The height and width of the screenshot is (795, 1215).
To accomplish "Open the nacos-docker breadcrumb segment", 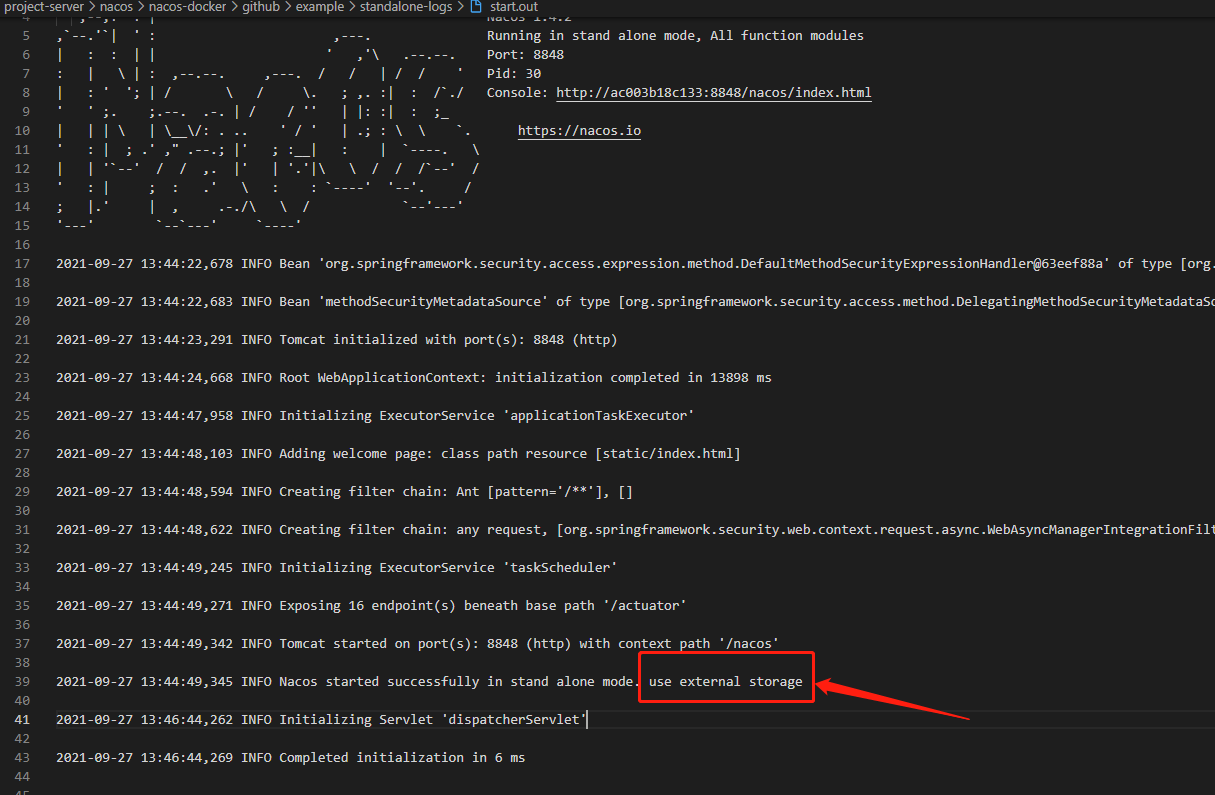I will coord(186,6).
